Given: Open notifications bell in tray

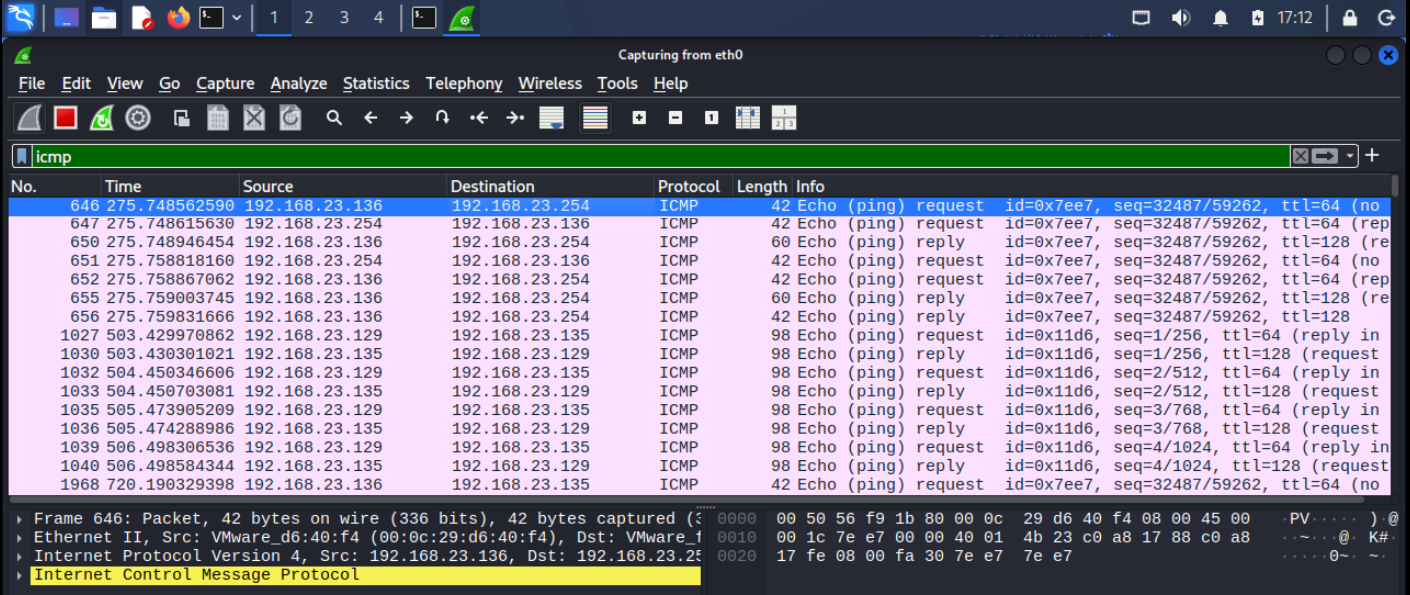Looking at the screenshot, I should [1221, 17].
